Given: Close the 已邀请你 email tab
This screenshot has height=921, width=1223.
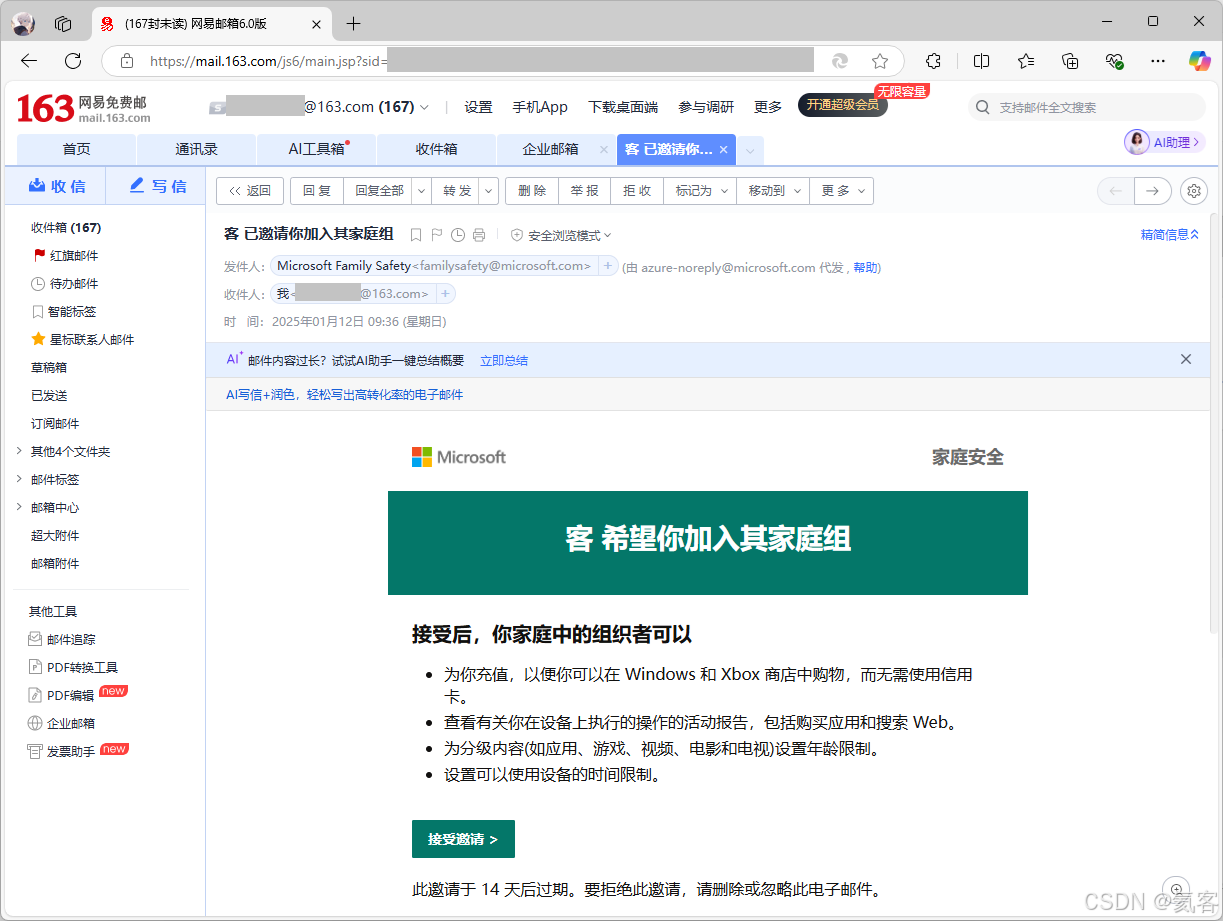Looking at the screenshot, I should 724,149.
